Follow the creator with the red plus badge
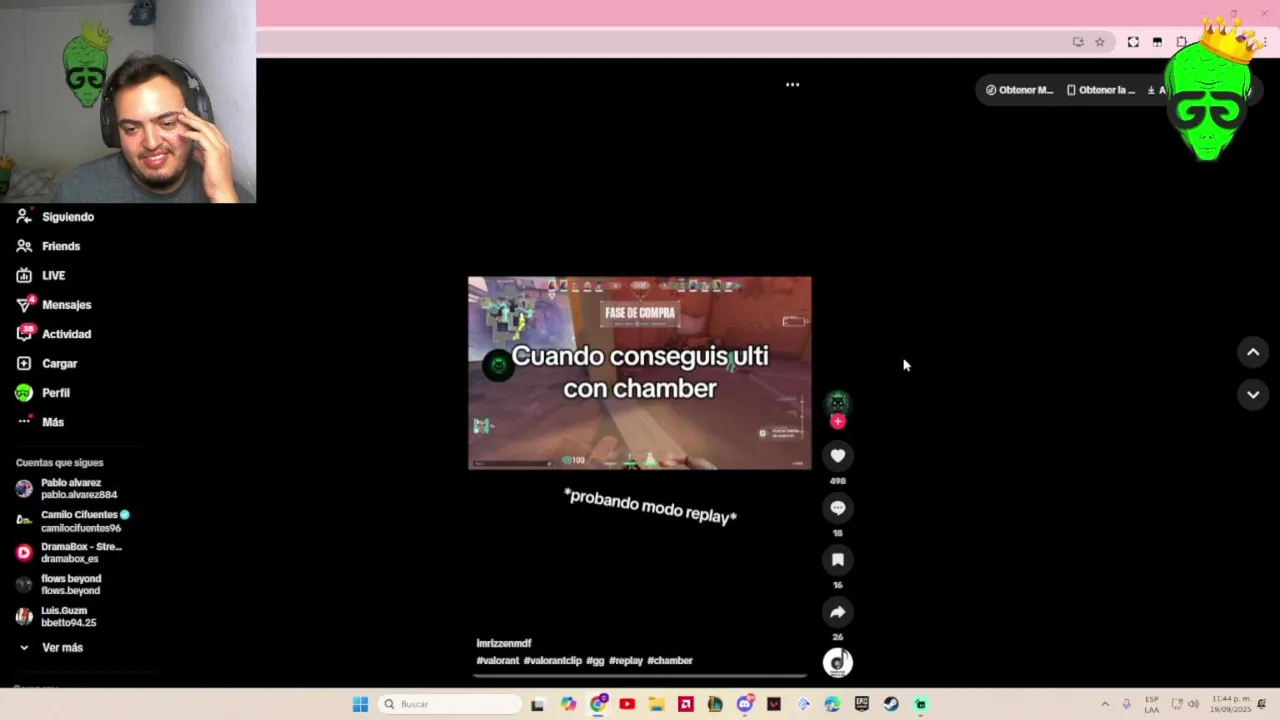Viewport: 1280px width, 720px height. tap(838, 422)
